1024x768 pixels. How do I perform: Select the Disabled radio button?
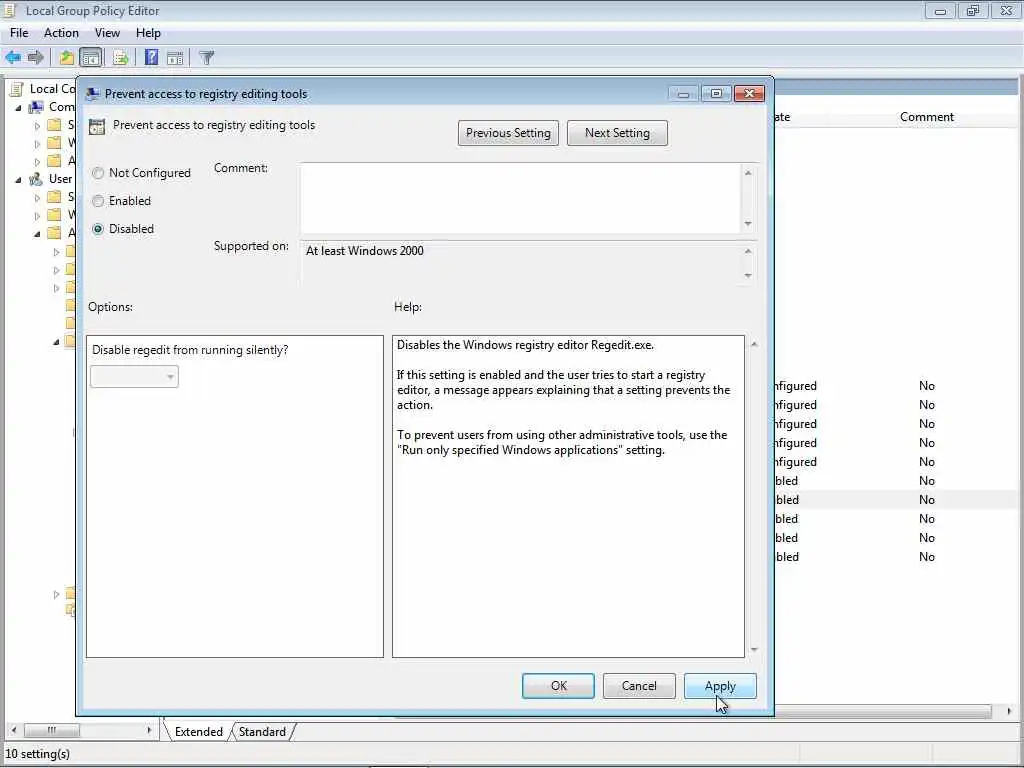[x=98, y=229]
